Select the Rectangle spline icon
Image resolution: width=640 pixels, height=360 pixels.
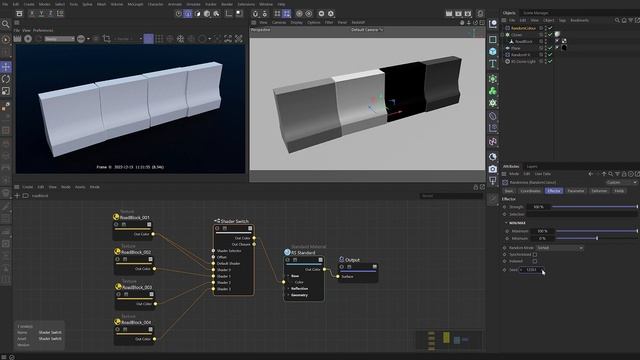493,40
